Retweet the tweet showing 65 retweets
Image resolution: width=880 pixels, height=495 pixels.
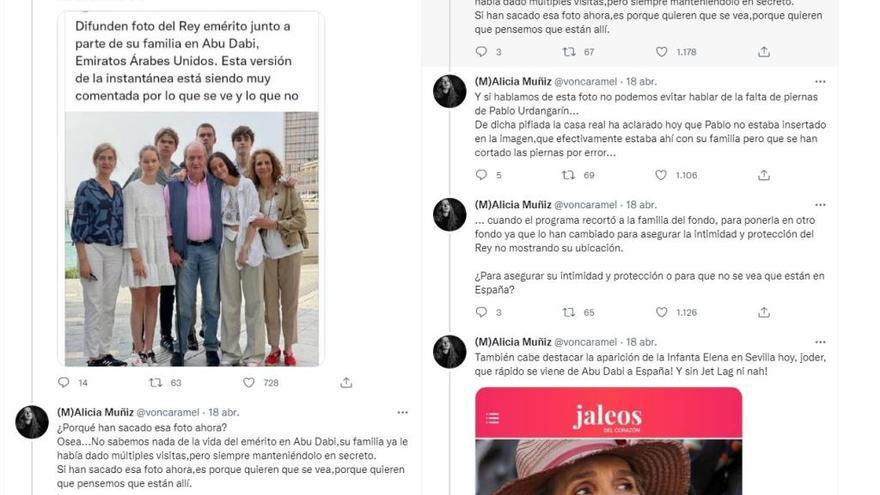pyautogui.click(x=569, y=312)
